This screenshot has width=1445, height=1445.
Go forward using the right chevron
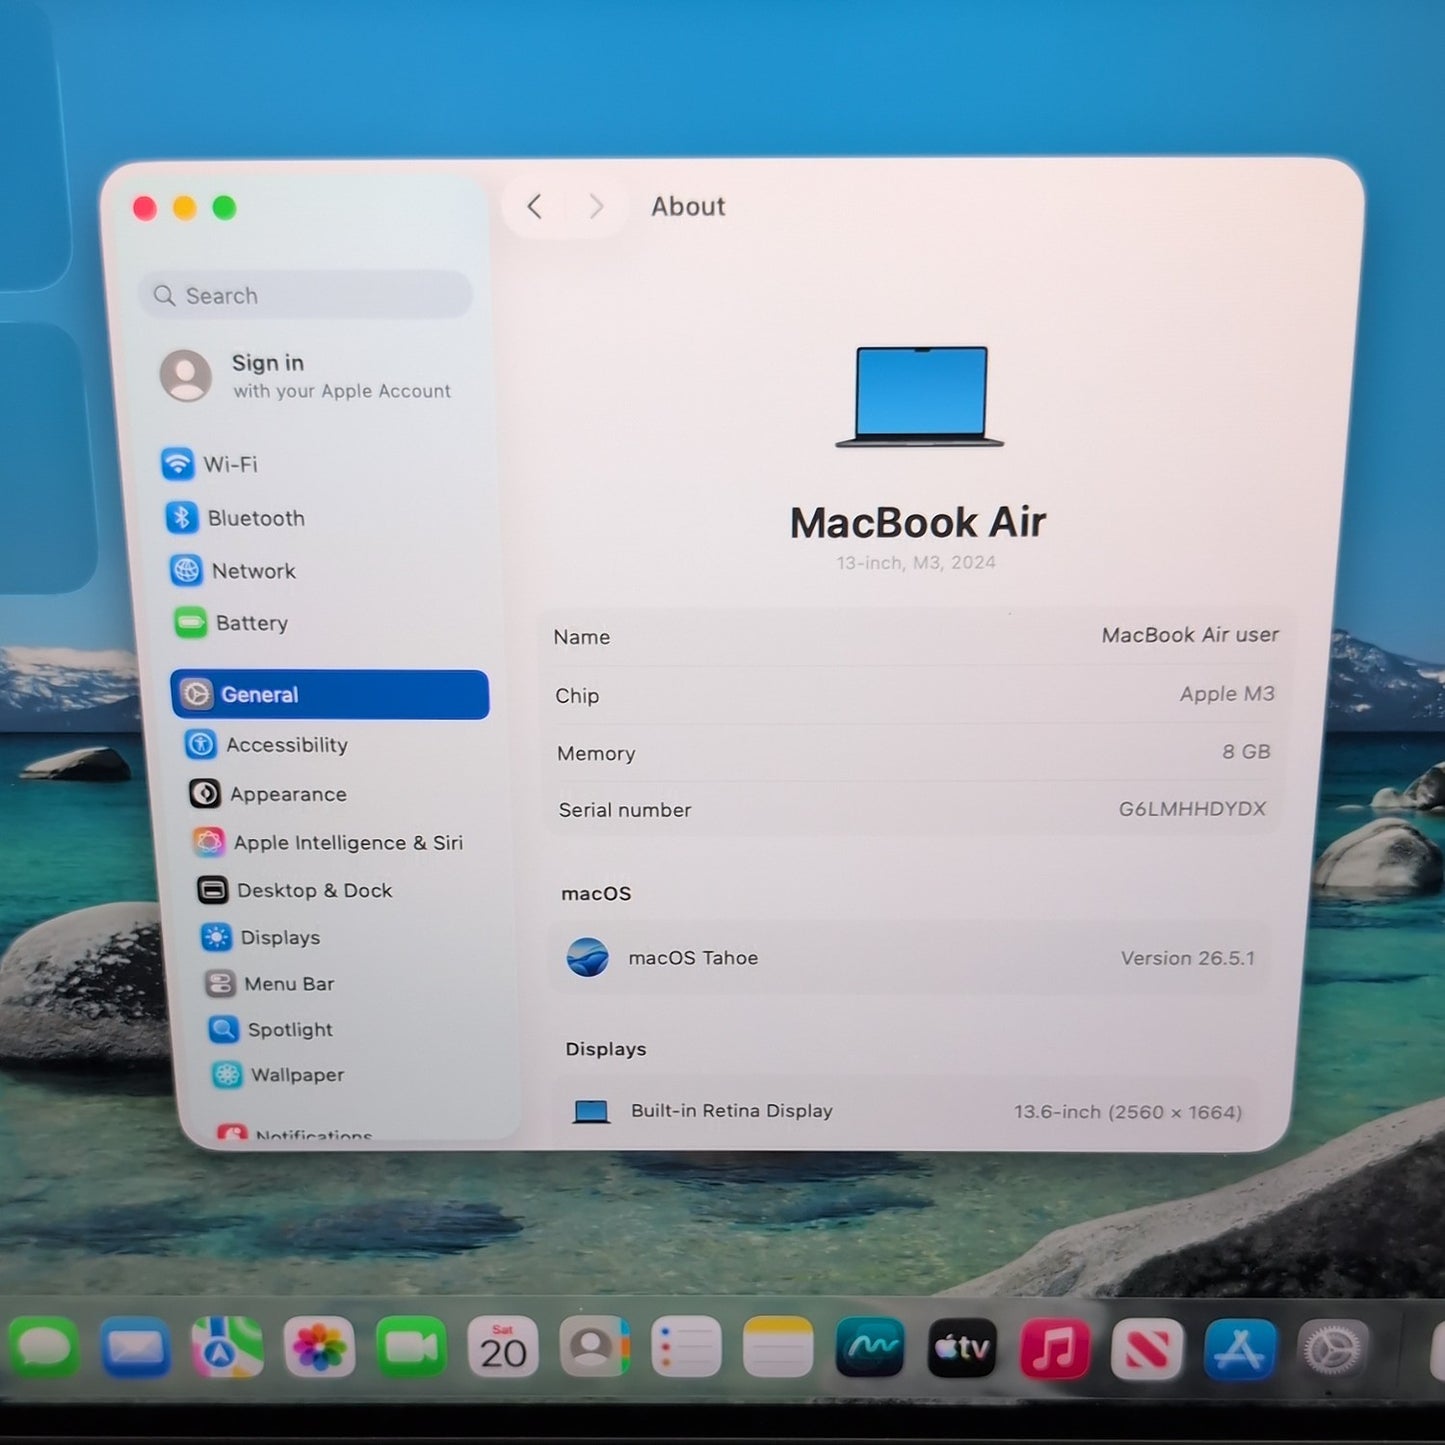tap(597, 207)
